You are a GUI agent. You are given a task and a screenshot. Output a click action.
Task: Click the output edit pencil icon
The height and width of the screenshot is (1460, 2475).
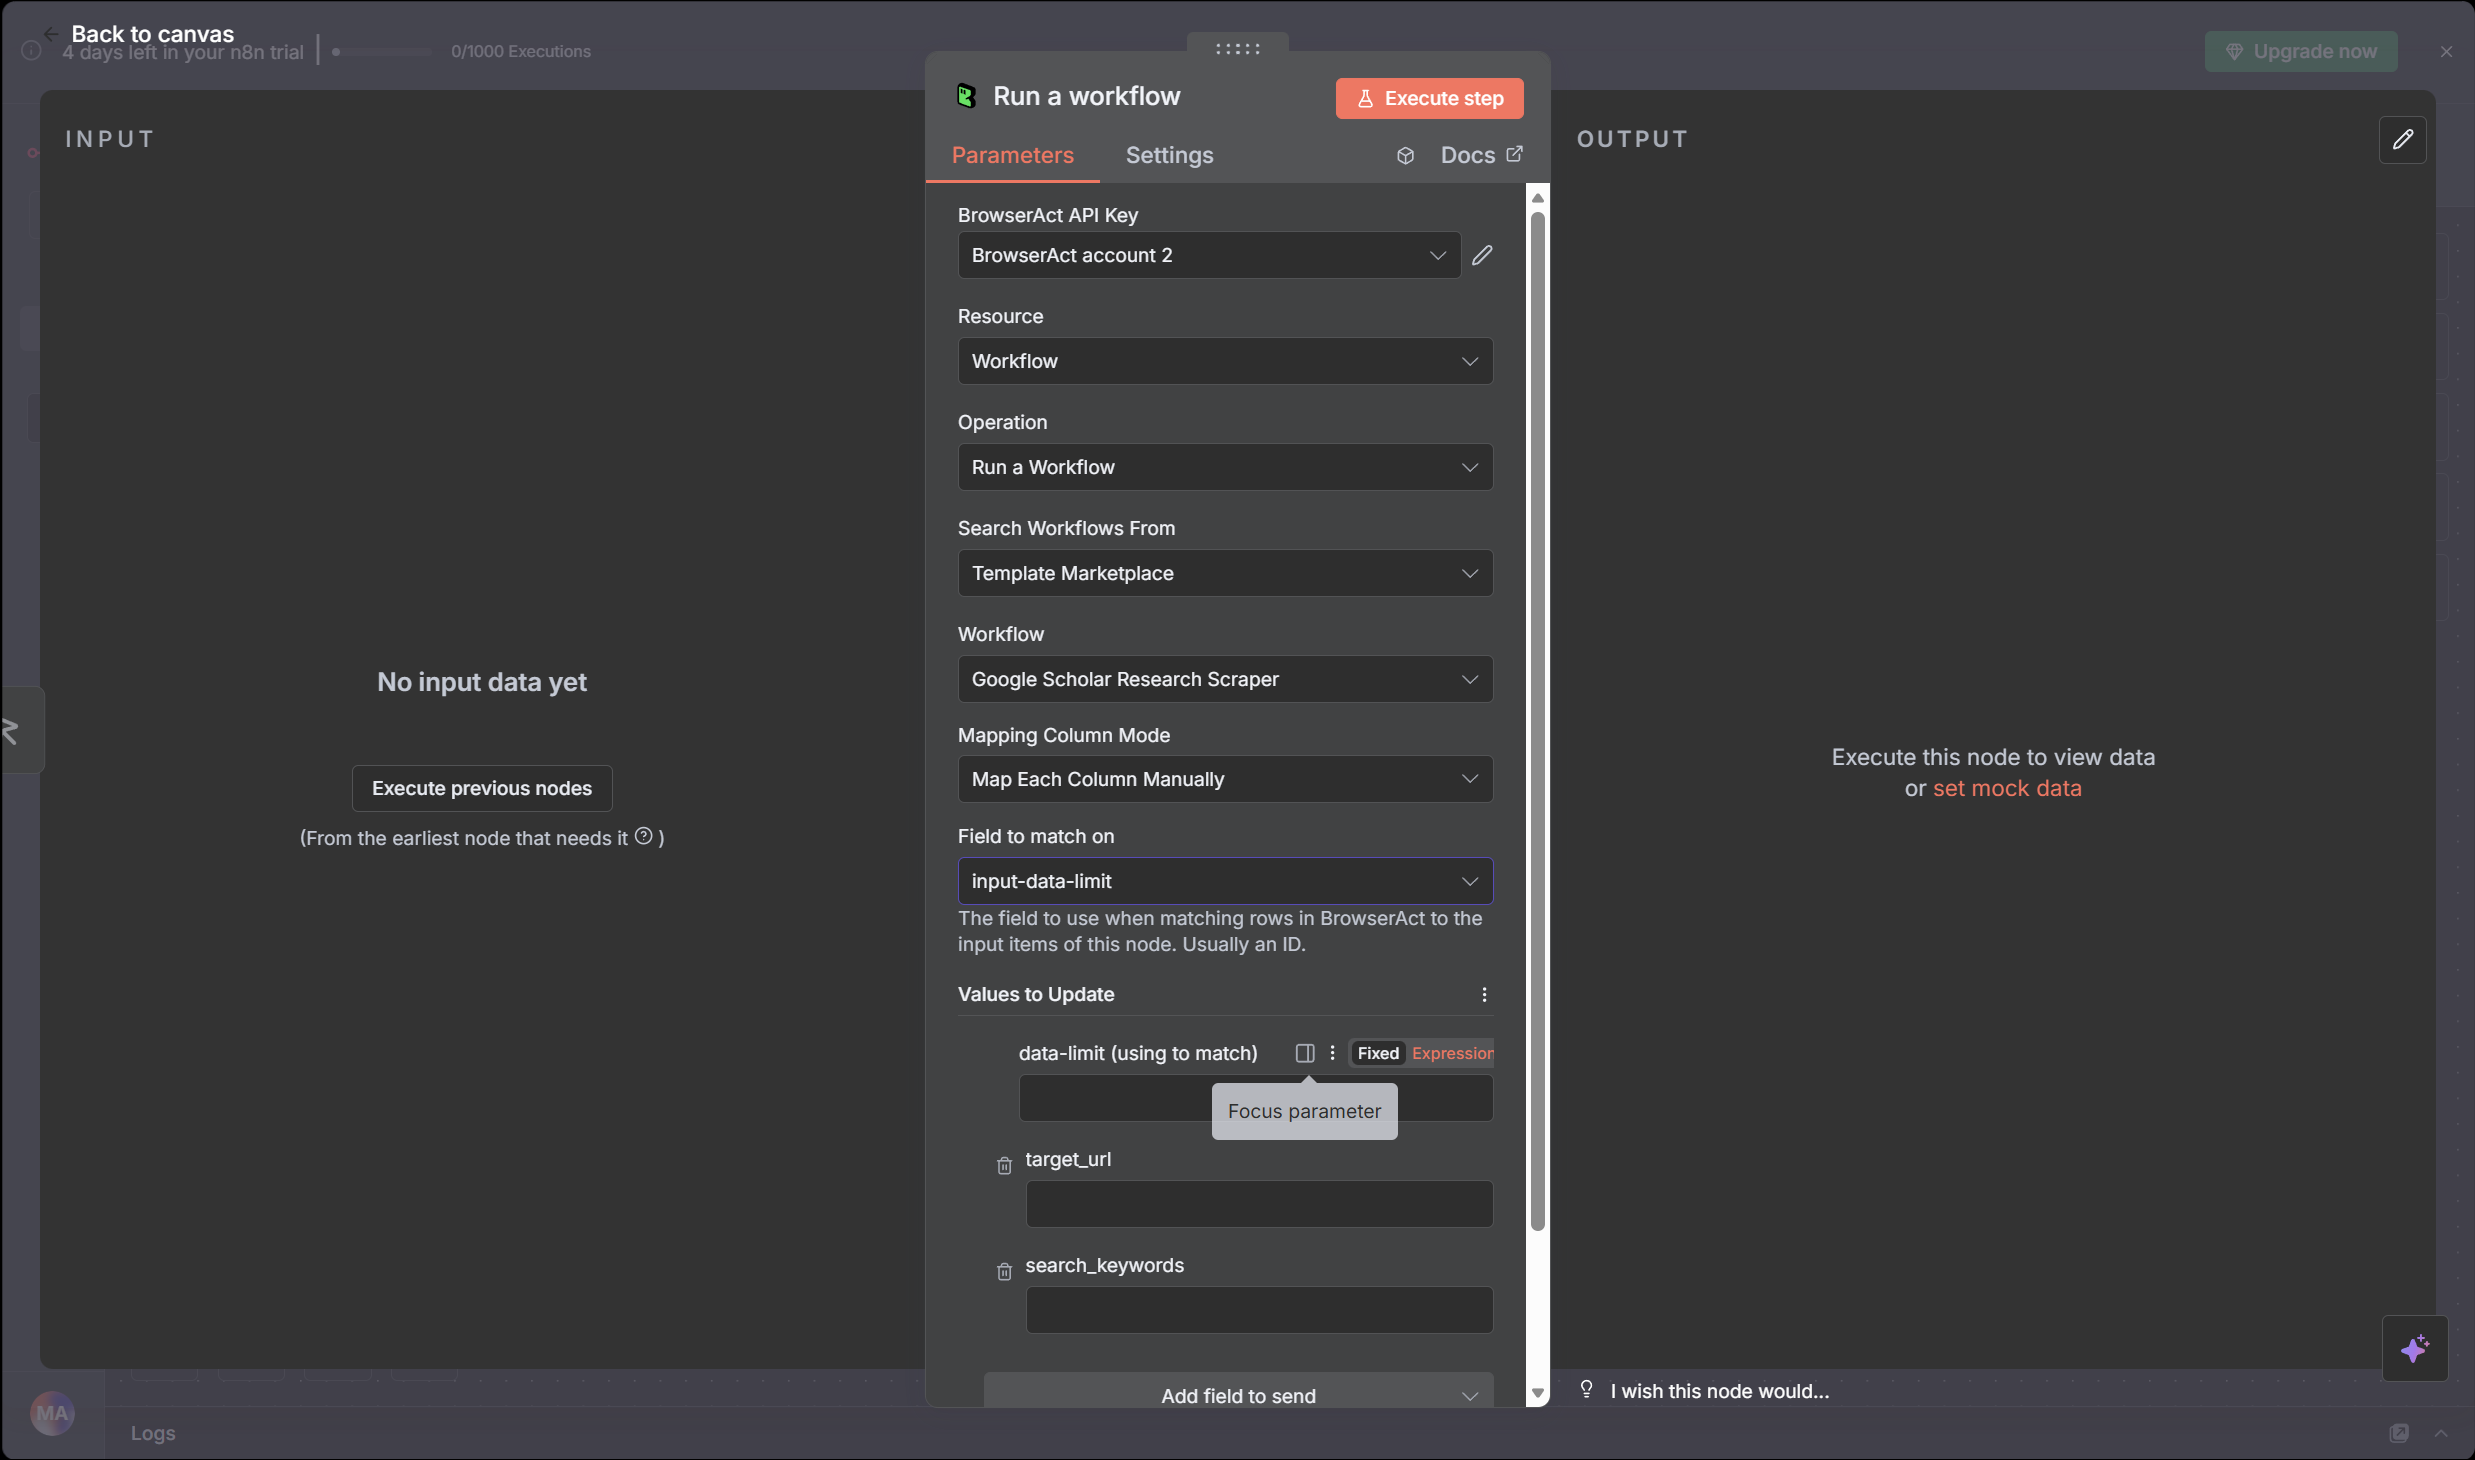point(2402,139)
